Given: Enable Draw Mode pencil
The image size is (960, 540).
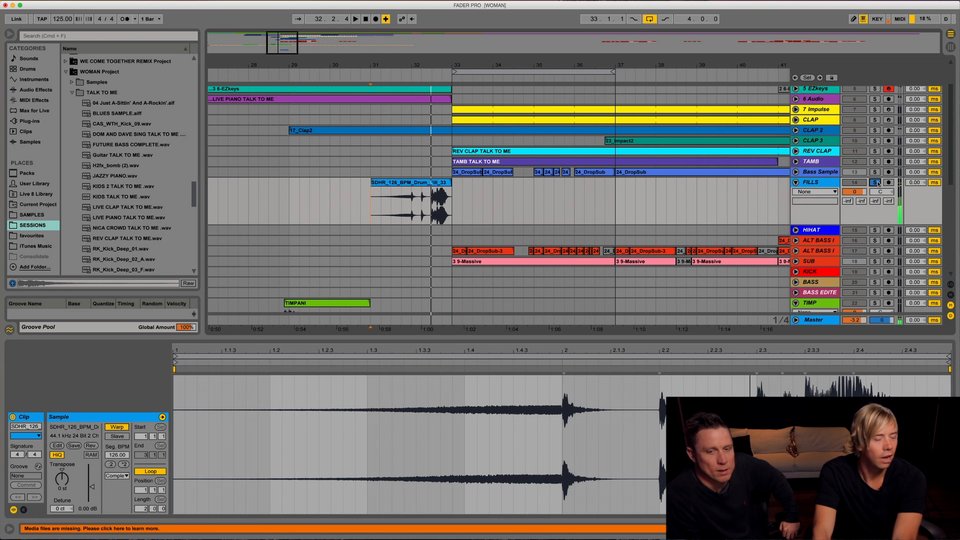Looking at the screenshot, I should click(x=853, y=19).
